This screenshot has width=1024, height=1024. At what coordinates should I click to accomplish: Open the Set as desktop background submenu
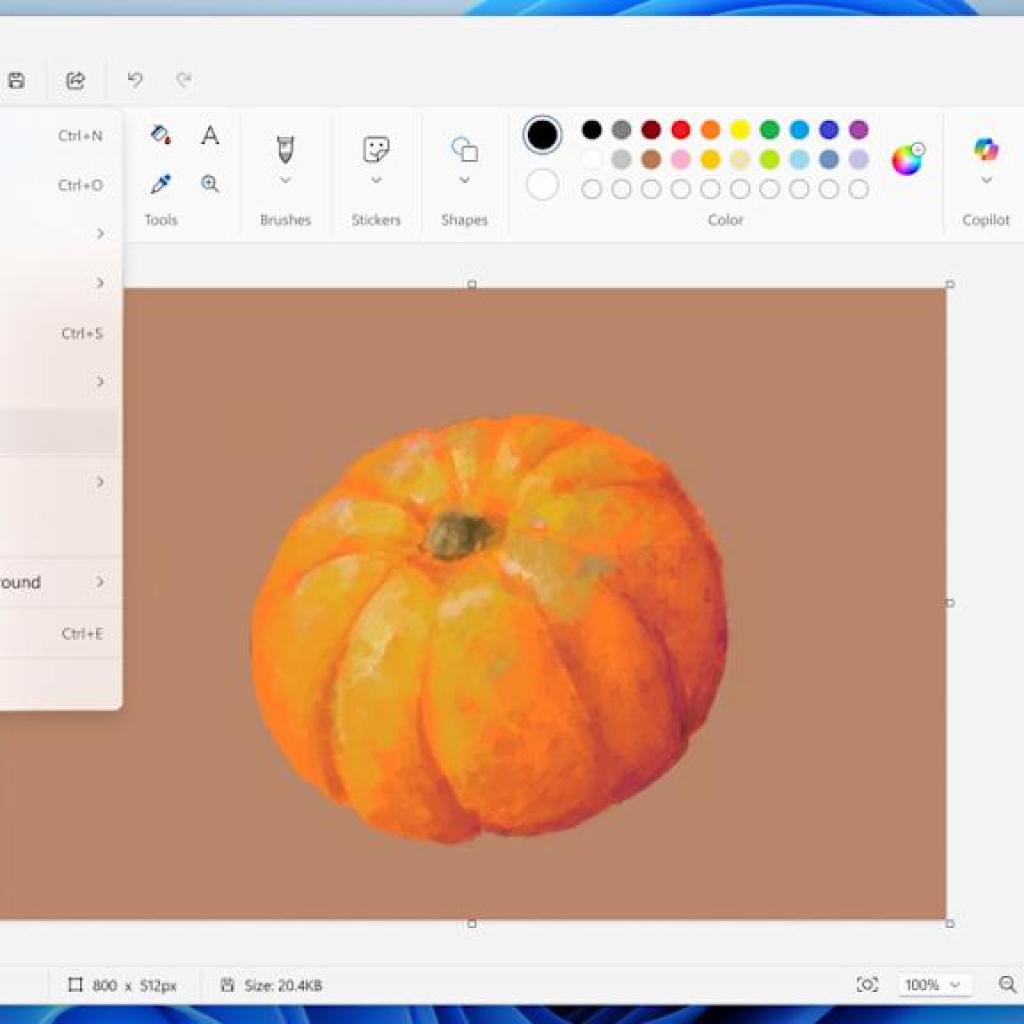tap(60, 582)
